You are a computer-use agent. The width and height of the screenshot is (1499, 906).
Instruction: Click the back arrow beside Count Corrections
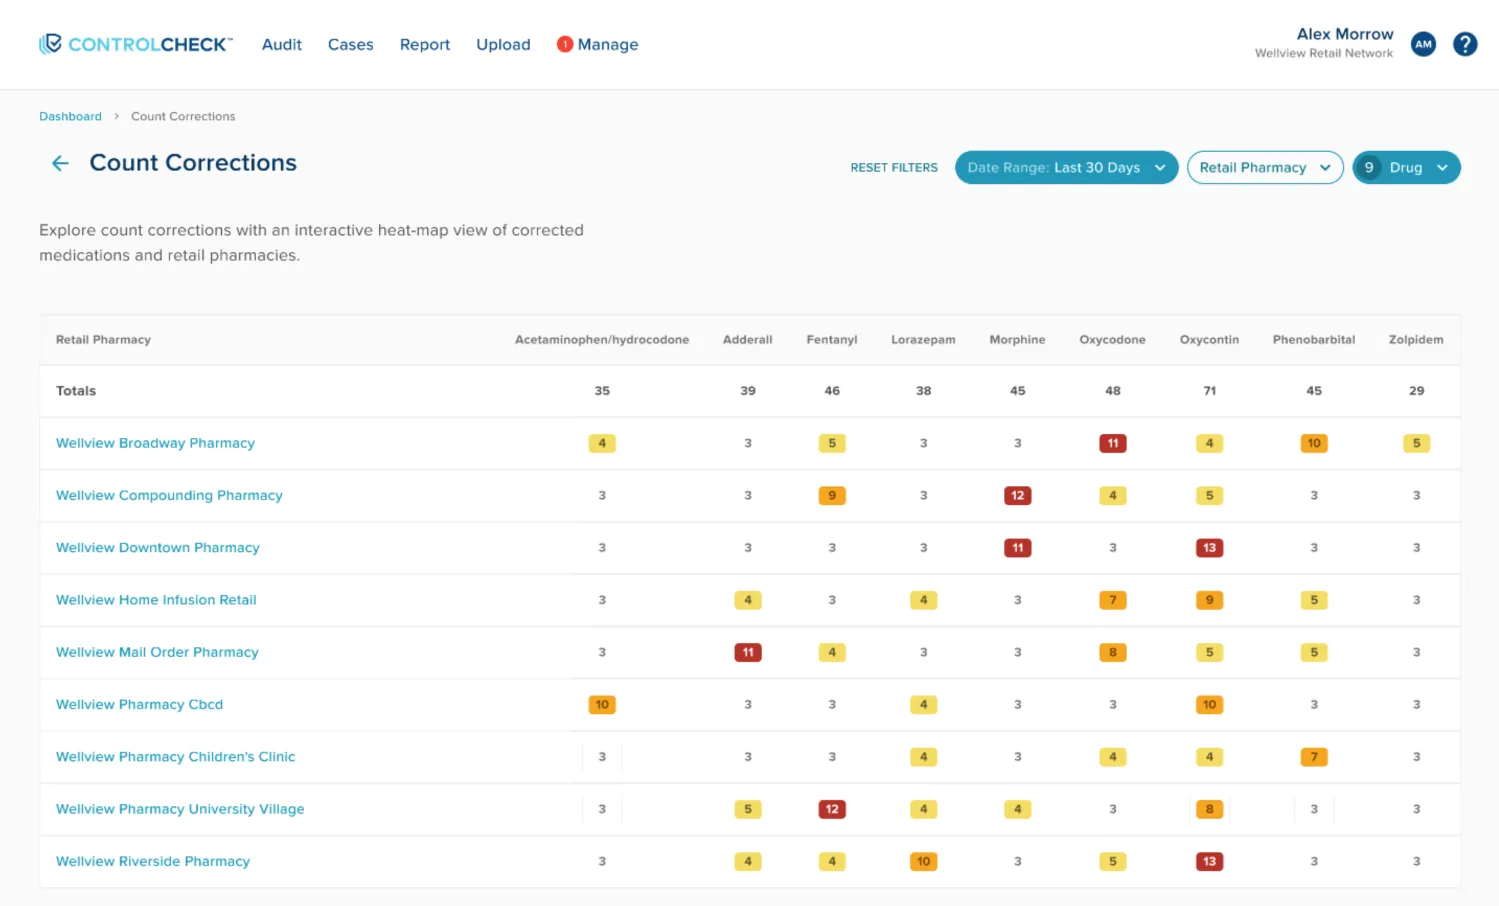click(60, 163)
